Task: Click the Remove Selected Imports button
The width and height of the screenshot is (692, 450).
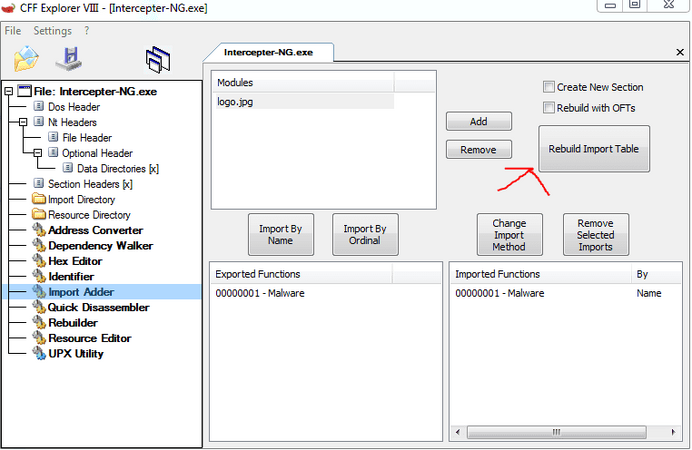Action: 596,235
